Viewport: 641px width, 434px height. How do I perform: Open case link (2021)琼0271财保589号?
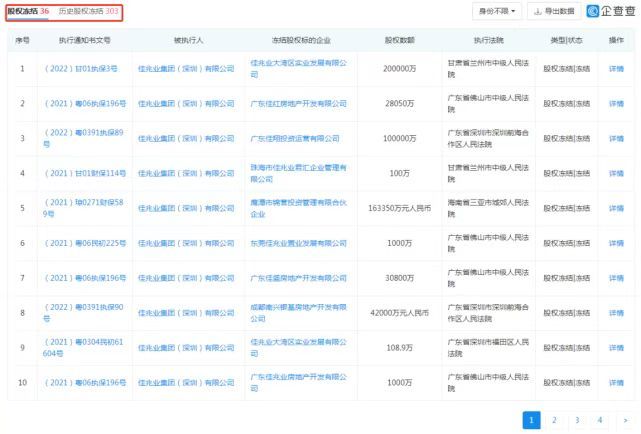(83, 208)
